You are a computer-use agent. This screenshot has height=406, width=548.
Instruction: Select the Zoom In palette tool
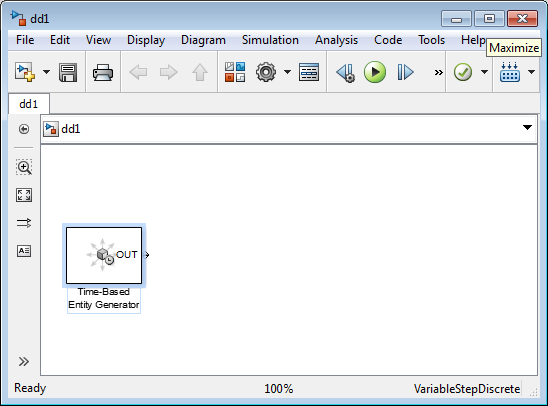(24, 167)
